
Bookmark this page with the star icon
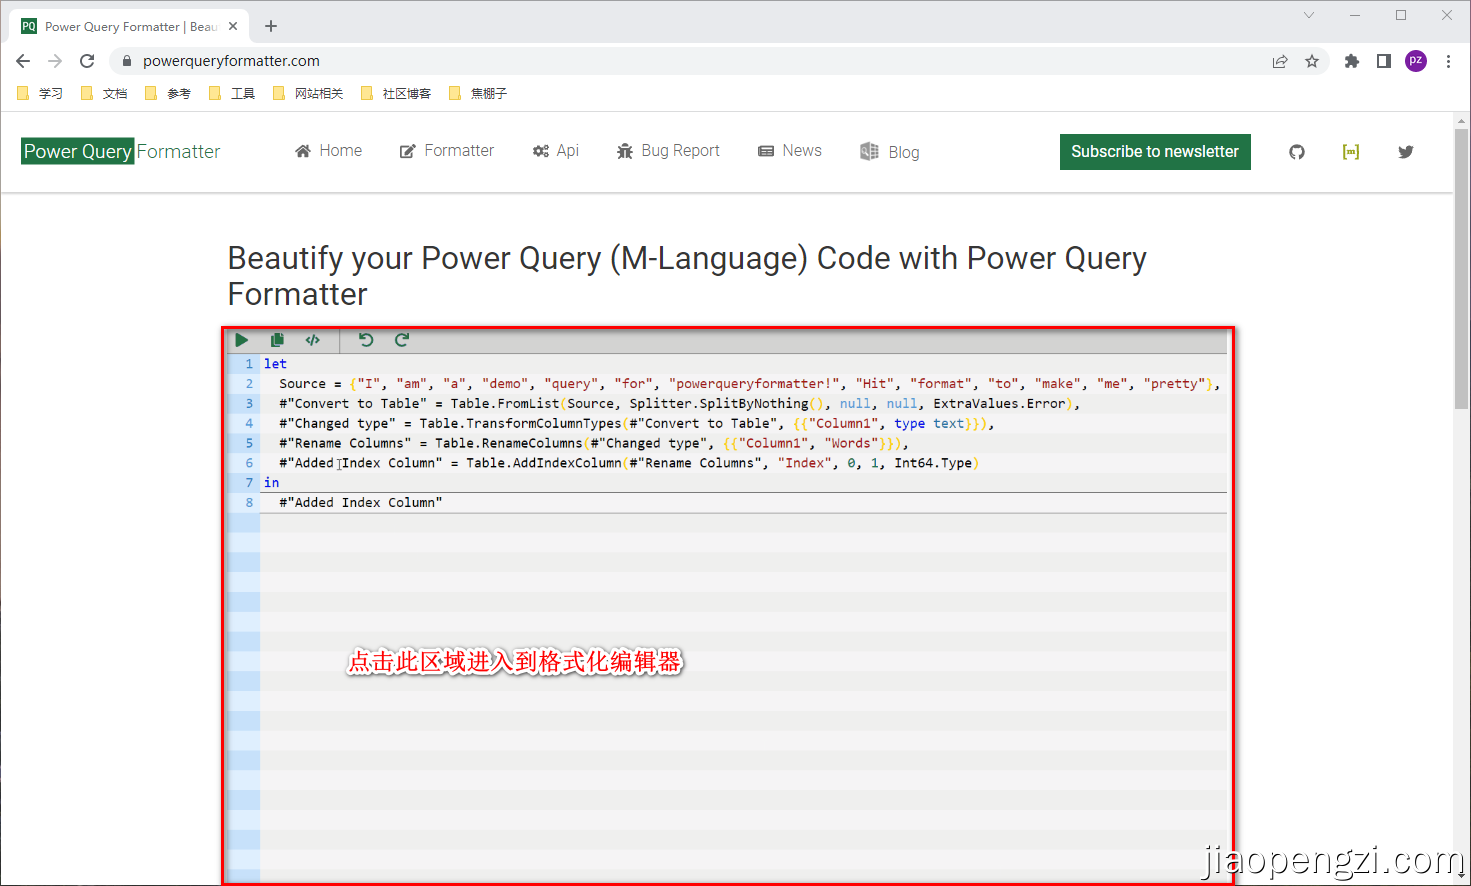[1312, 61]
